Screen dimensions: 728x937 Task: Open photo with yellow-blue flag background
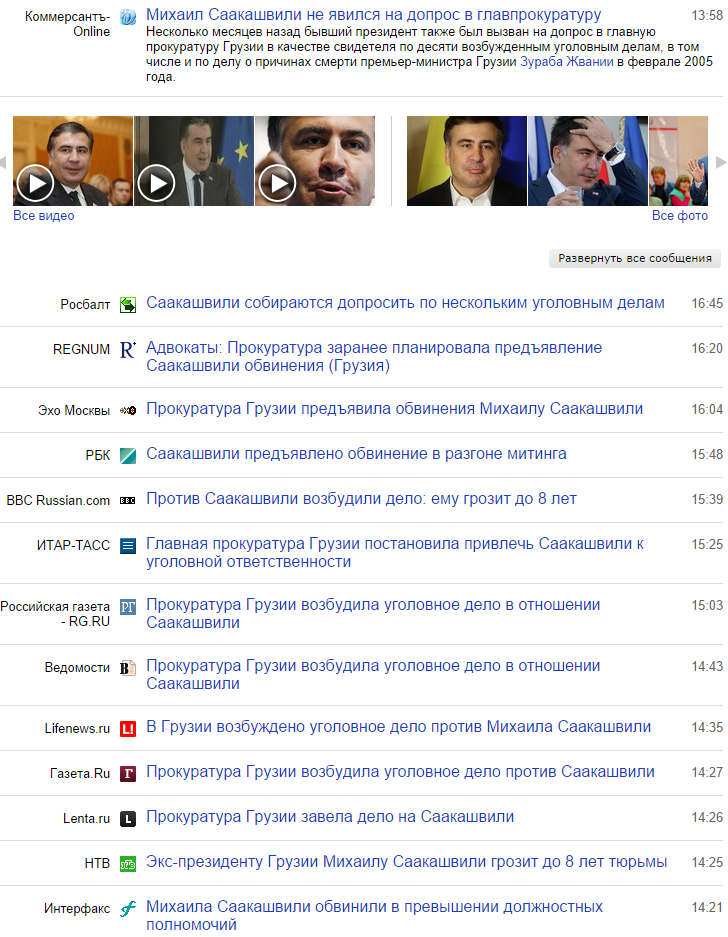click(x=467, y=161)
